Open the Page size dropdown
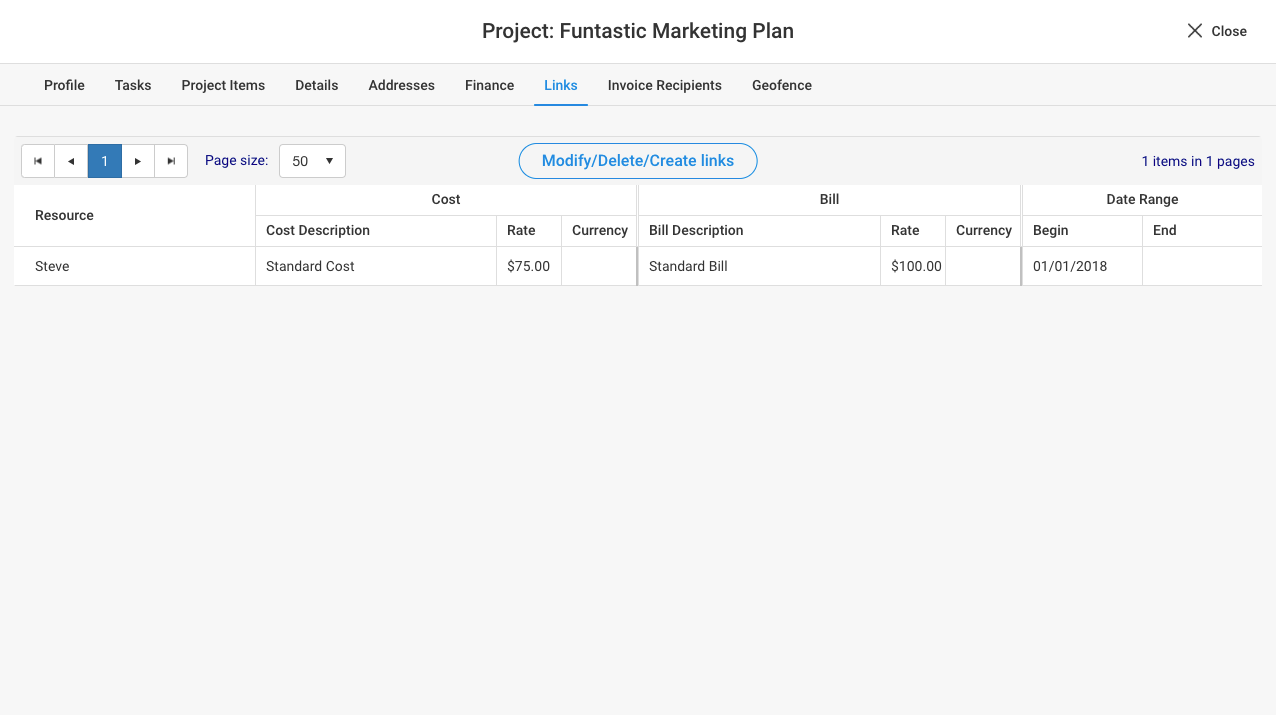The width and height of the screenshot is (1276, 715). click(312, 161)
